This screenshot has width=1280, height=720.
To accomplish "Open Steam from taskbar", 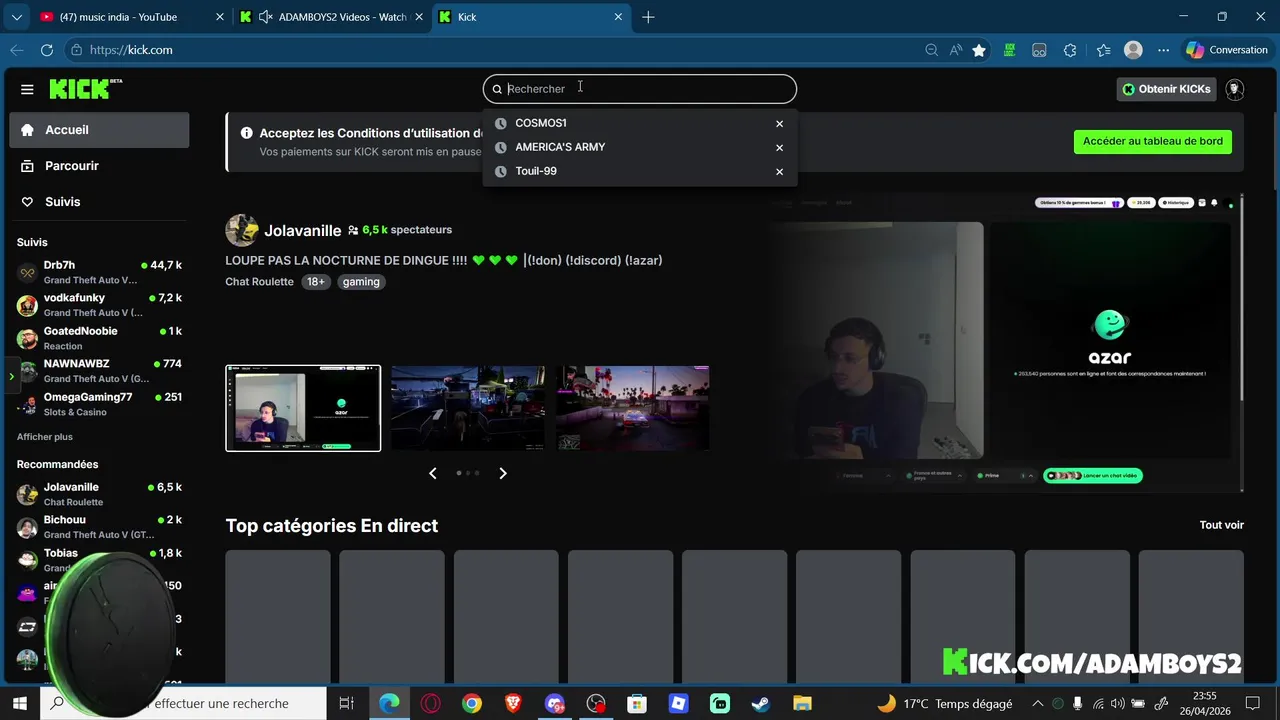I will (761, 704).
